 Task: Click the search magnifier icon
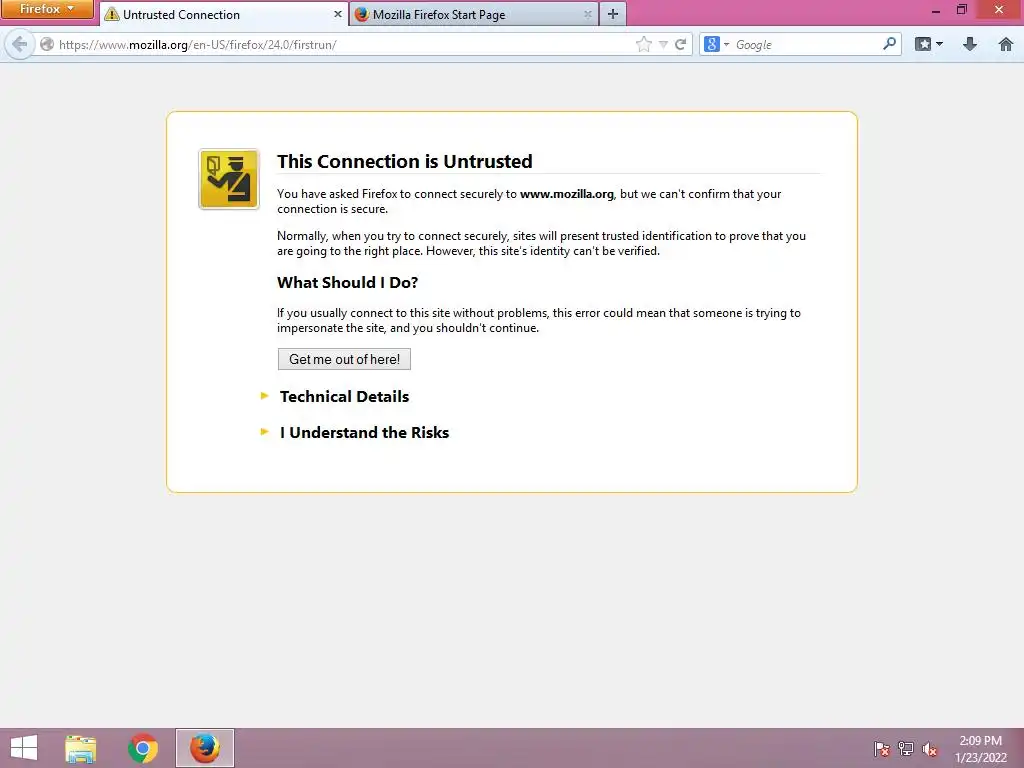(x=889, y=44)
